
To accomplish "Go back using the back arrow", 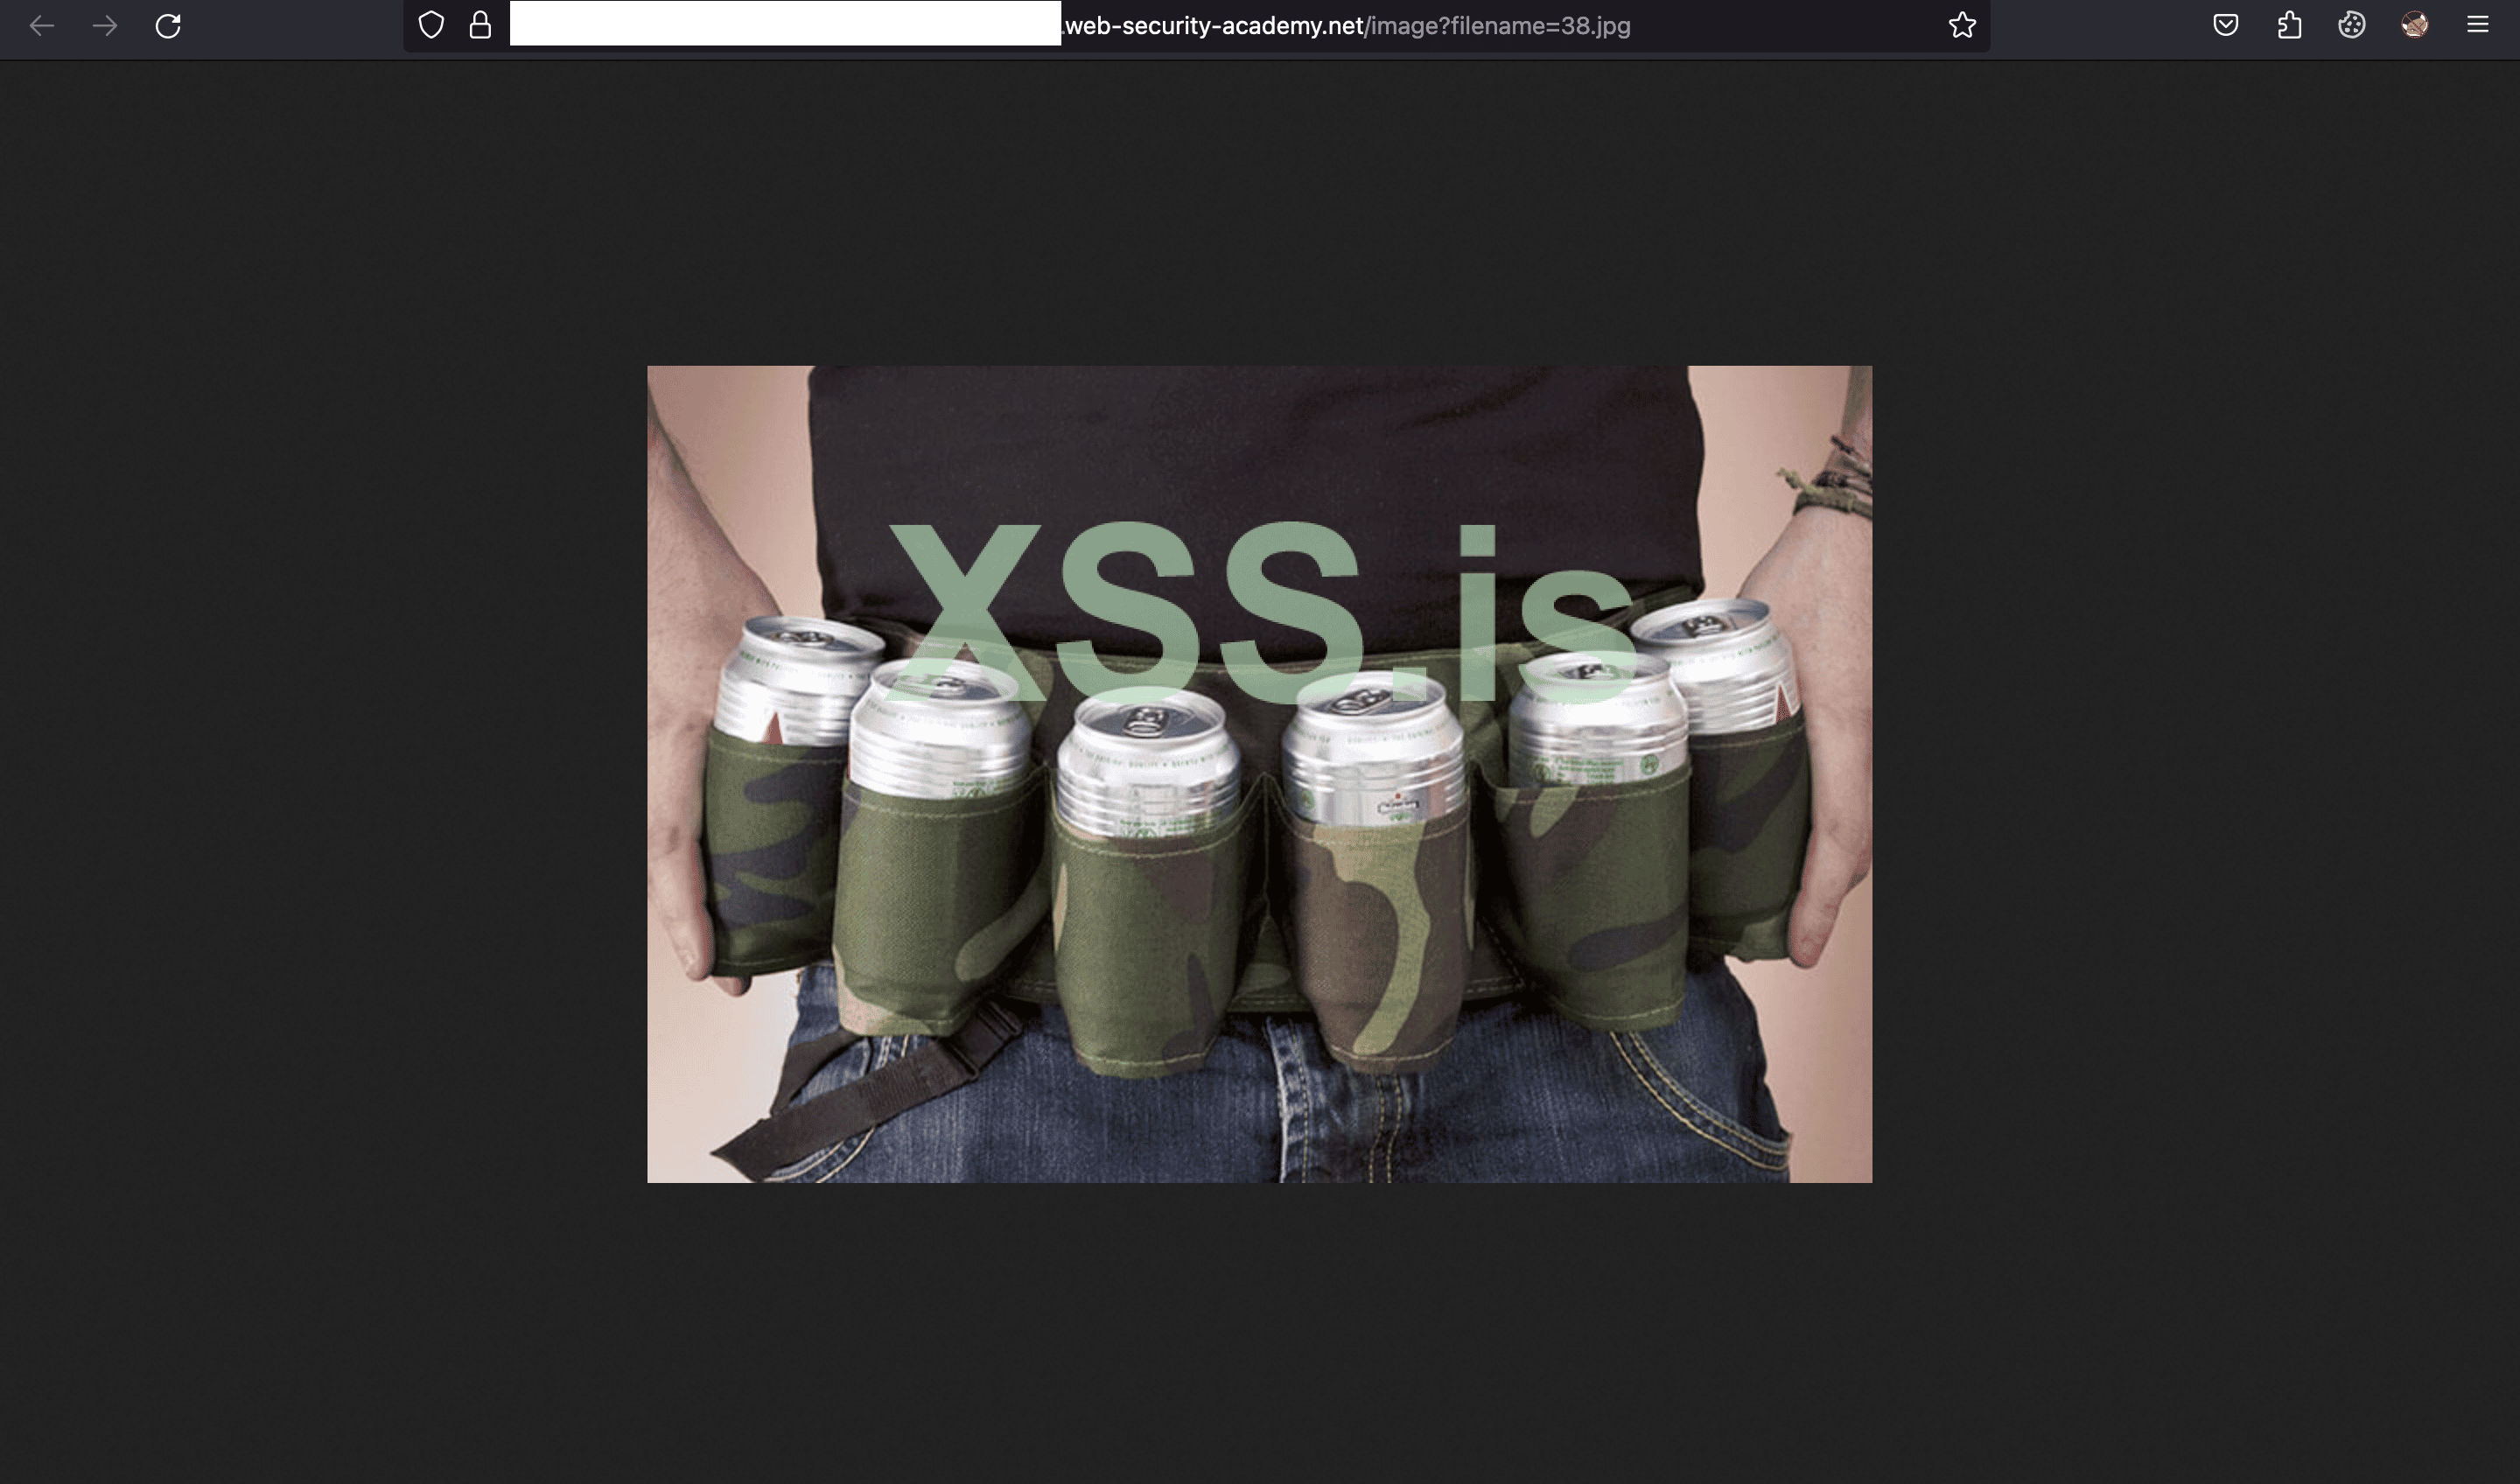I will (x=42, y=26).
